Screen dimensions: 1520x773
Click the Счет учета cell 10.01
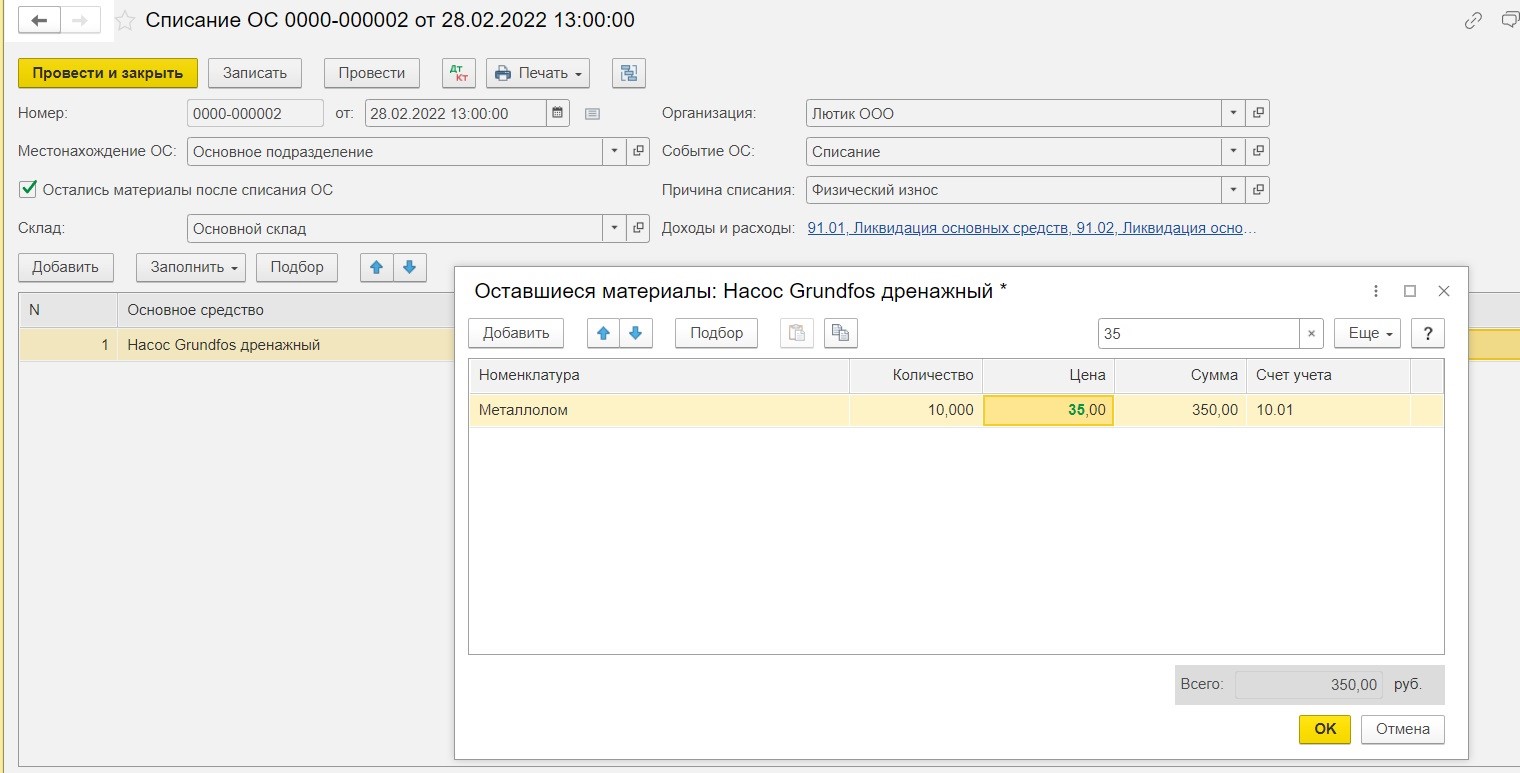pos(1328,410)
